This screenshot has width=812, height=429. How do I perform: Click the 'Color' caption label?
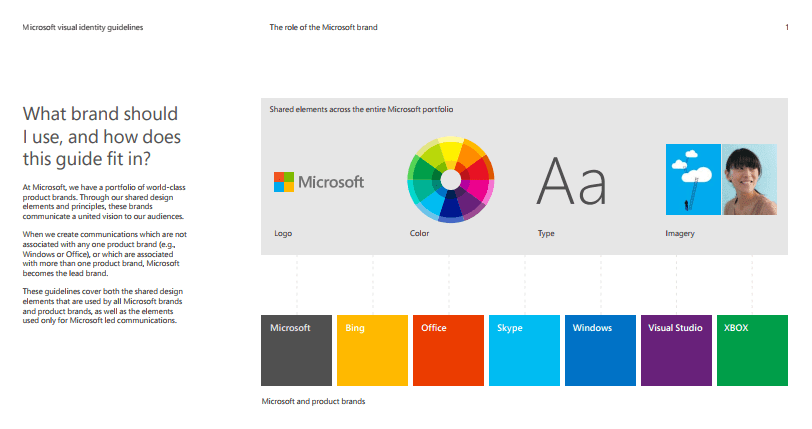(x=419, y=234)
